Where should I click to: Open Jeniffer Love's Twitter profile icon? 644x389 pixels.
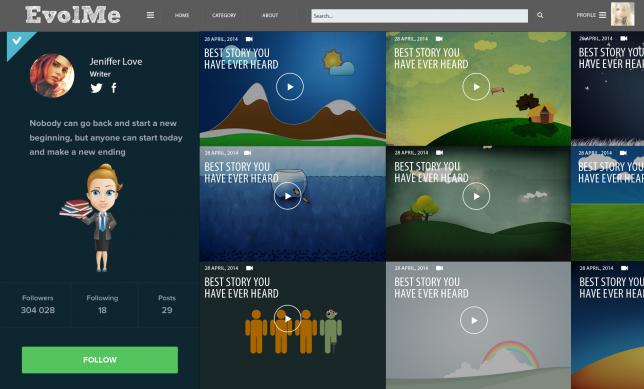[97, 88]
